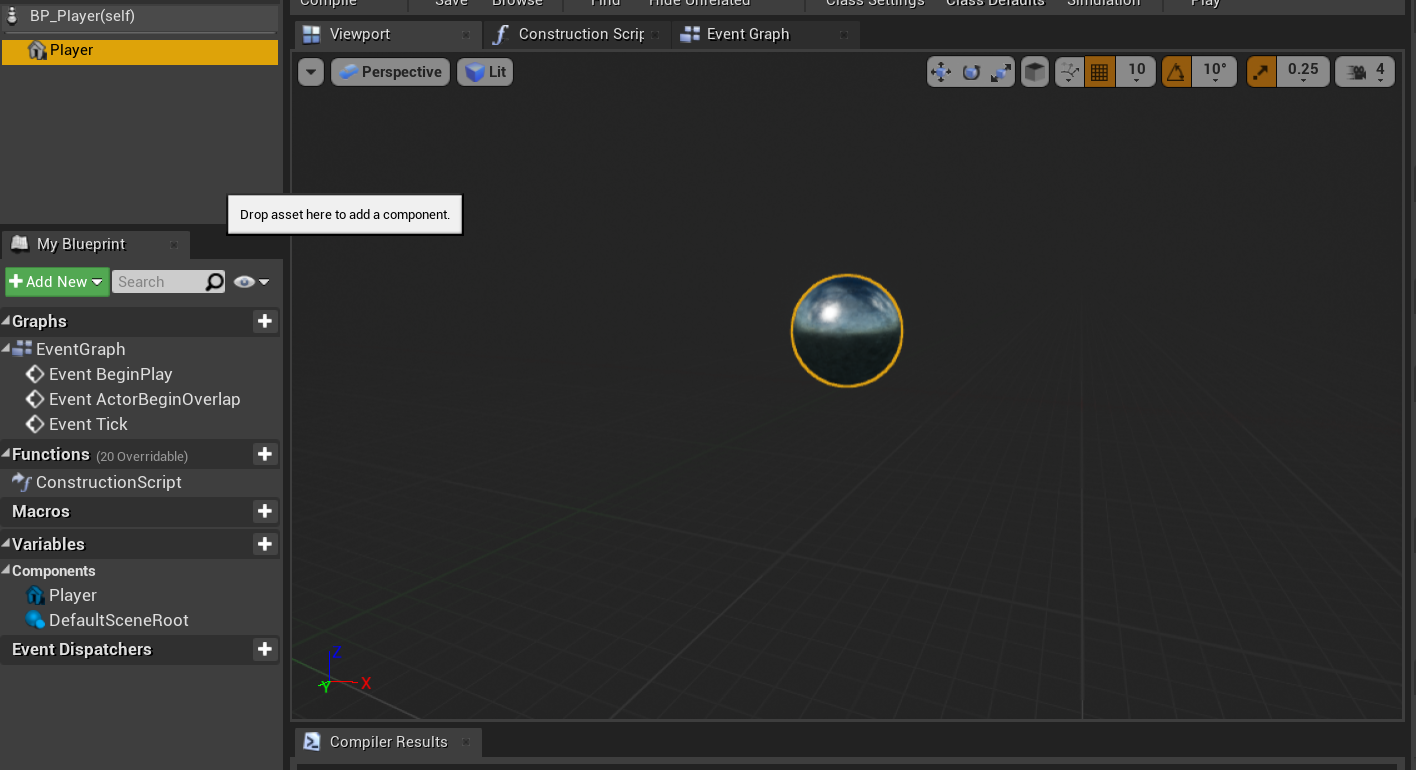Select Player component under Variables
The width and height of the screenshot is (1416, 770).
click(x=72, y=595)
